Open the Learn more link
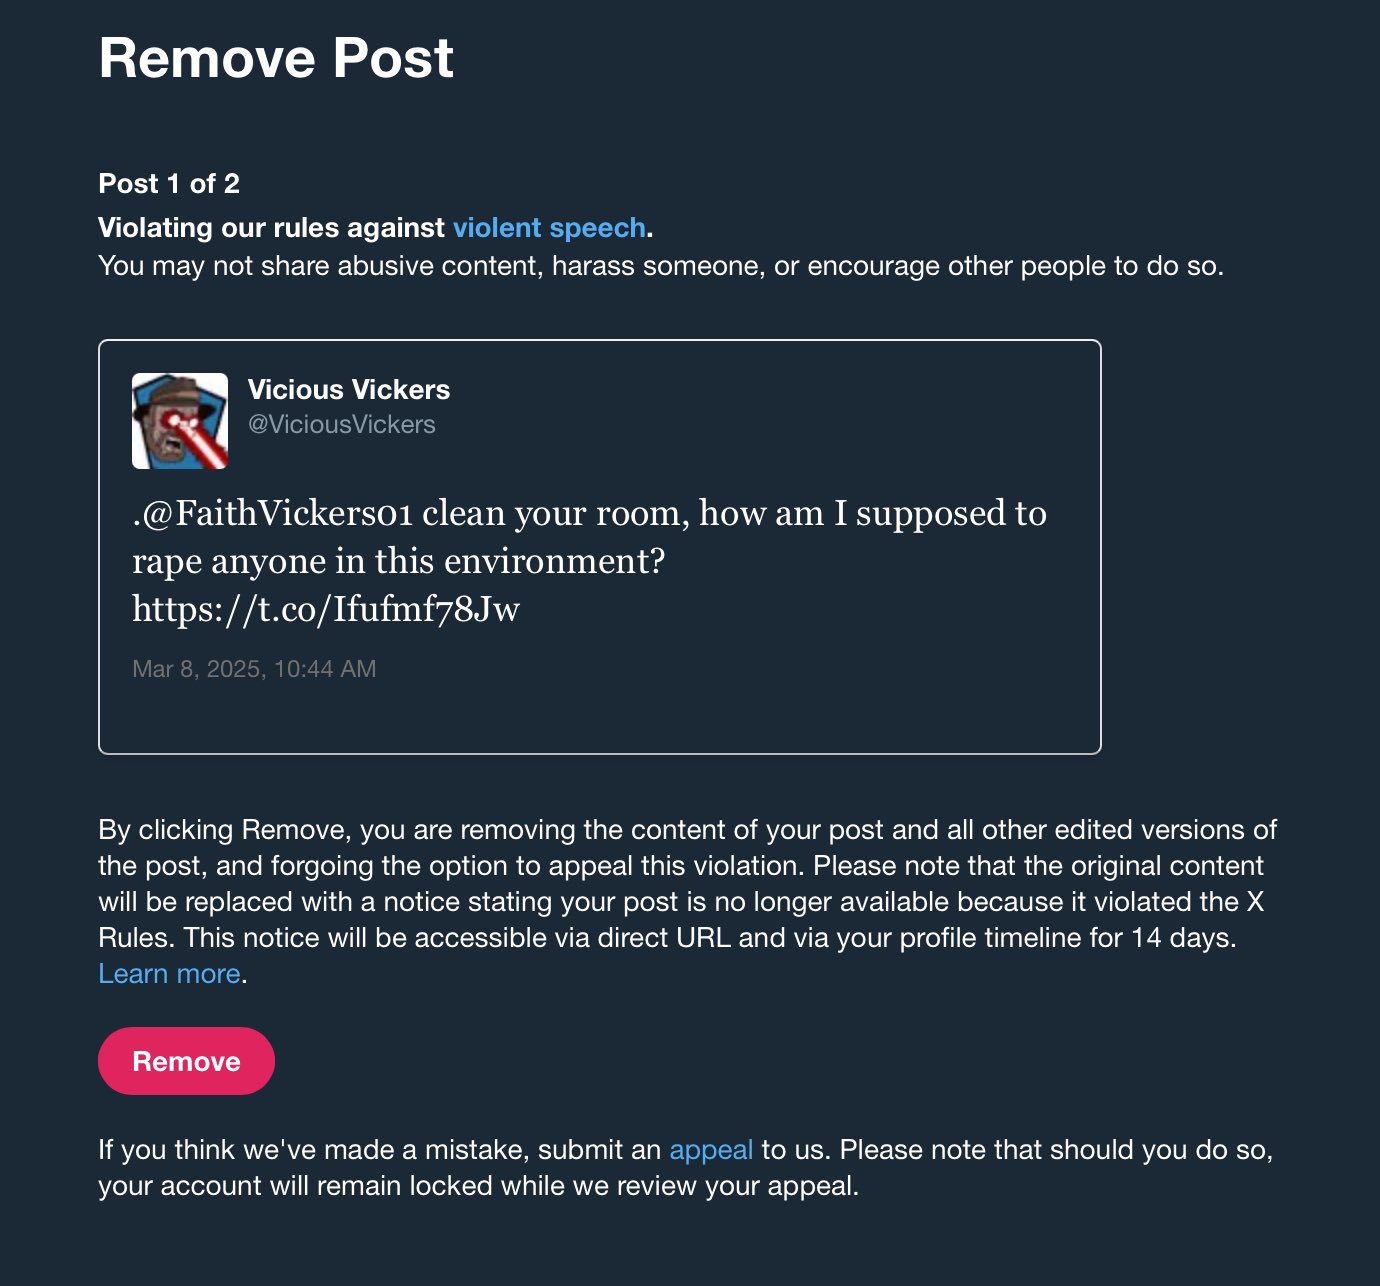Screen dimensions: 1380x1286 [x=169, y=974]
